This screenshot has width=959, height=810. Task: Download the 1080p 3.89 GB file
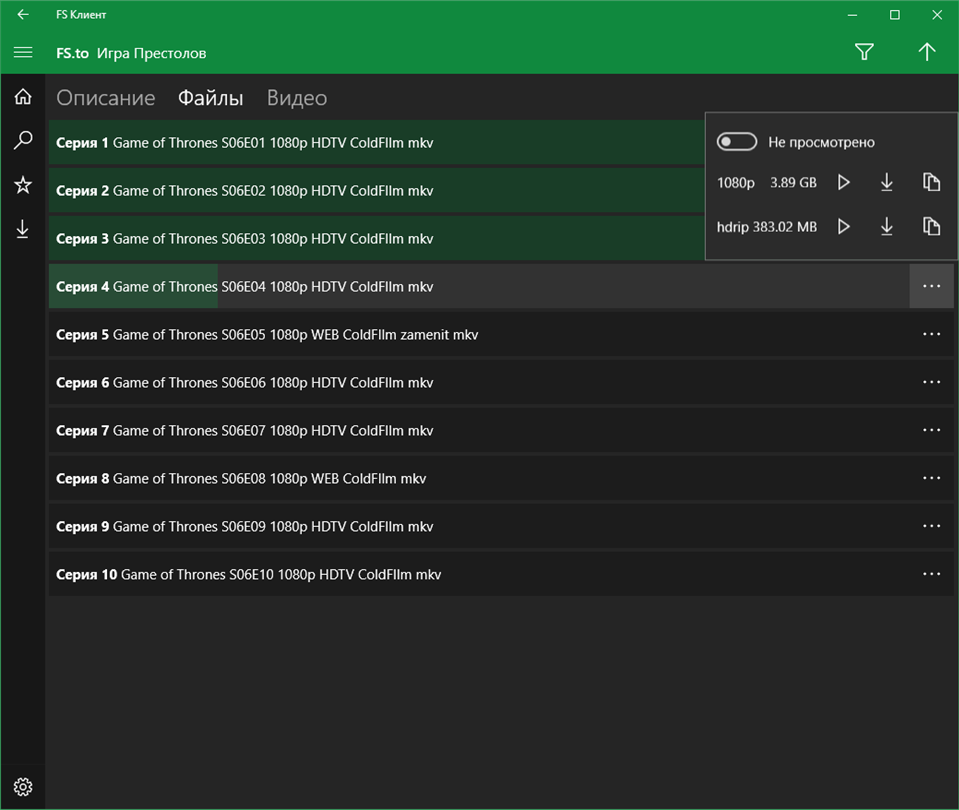click(x=886, y=182)
